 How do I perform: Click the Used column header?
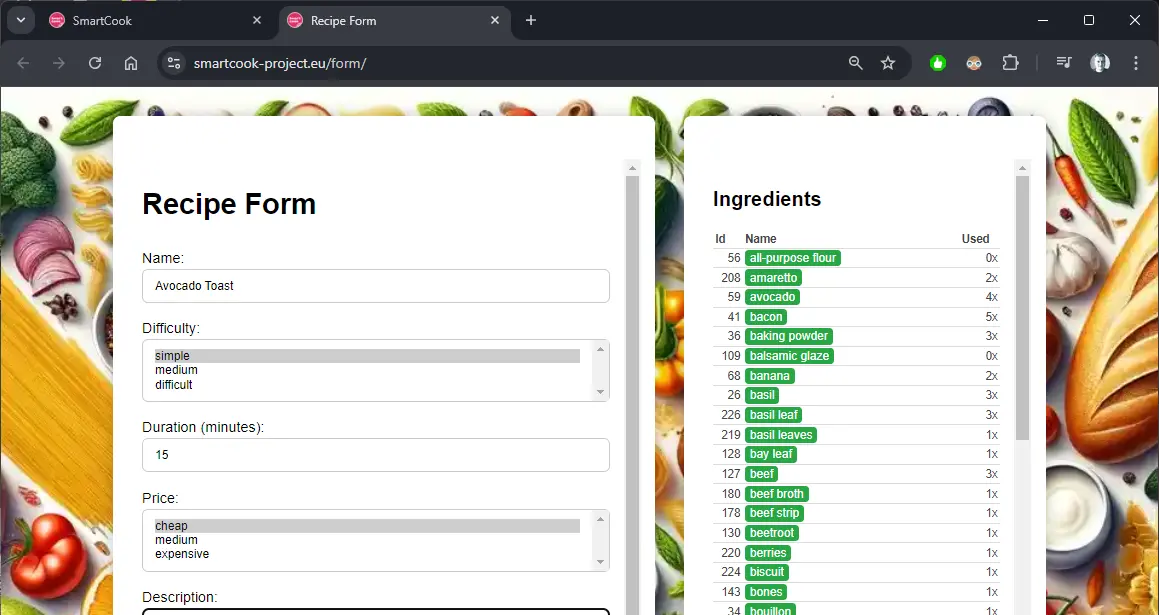click(975, 239)
